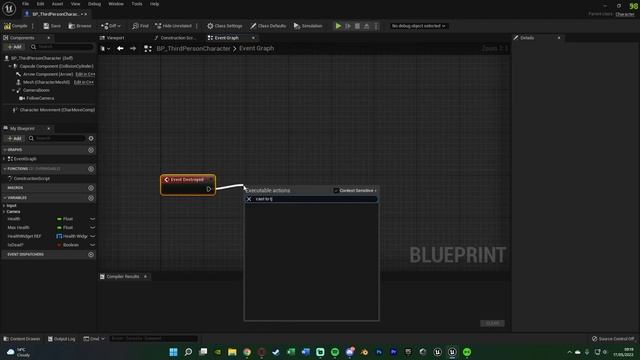Viewport: 640px width, 360px height.
Task: Open the Tools menu
Action: click(x=137, y=4)
